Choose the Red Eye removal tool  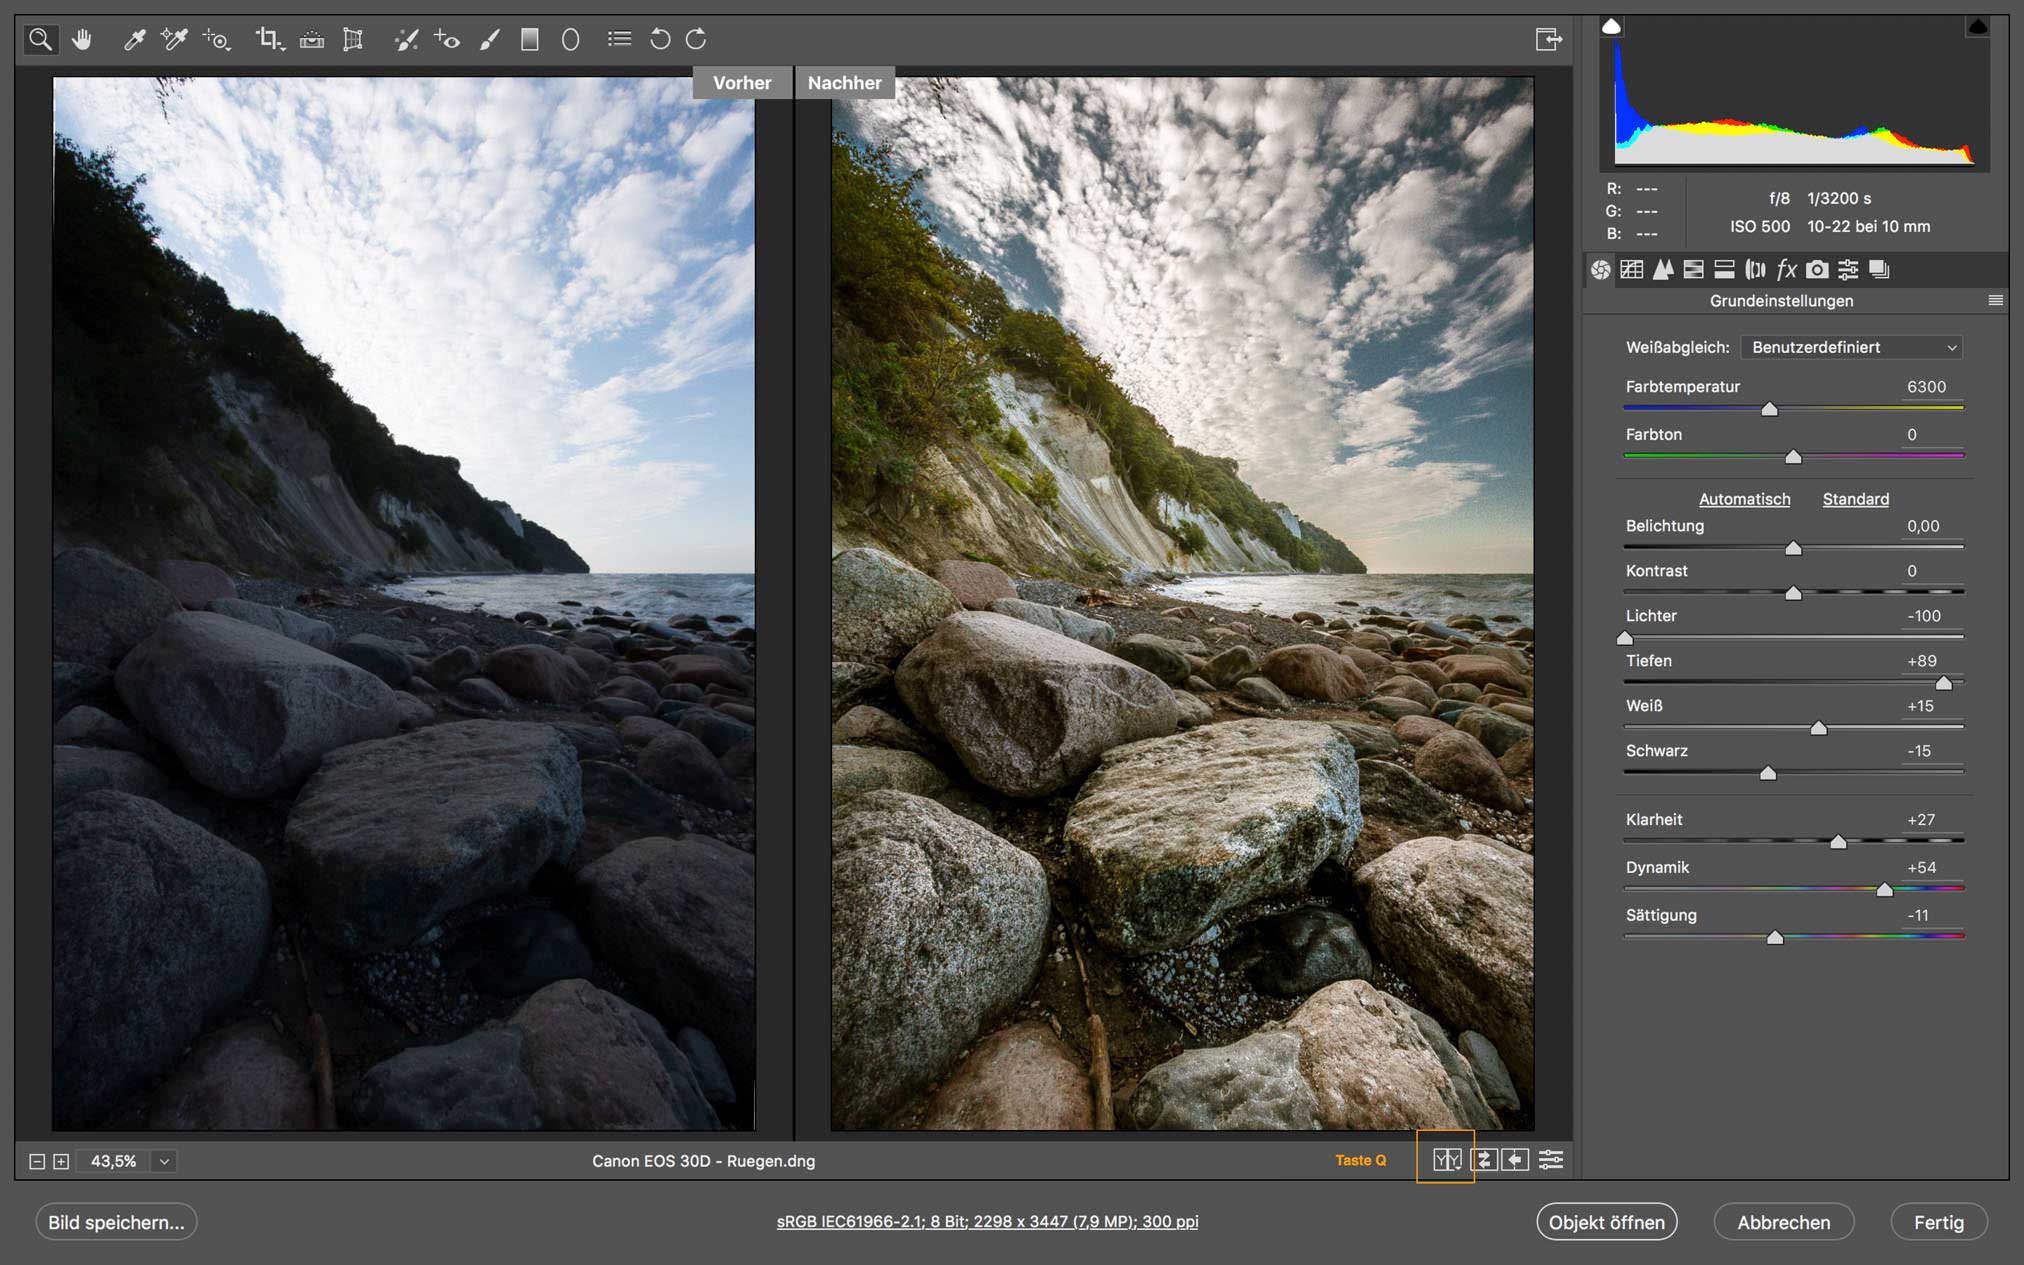(x=446, y=39)
